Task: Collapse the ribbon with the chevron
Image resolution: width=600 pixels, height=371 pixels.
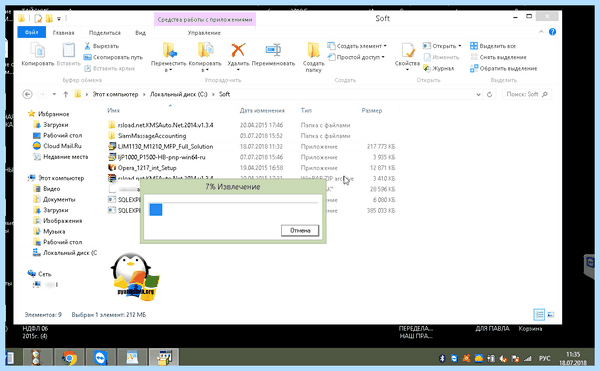Action: 541,32
